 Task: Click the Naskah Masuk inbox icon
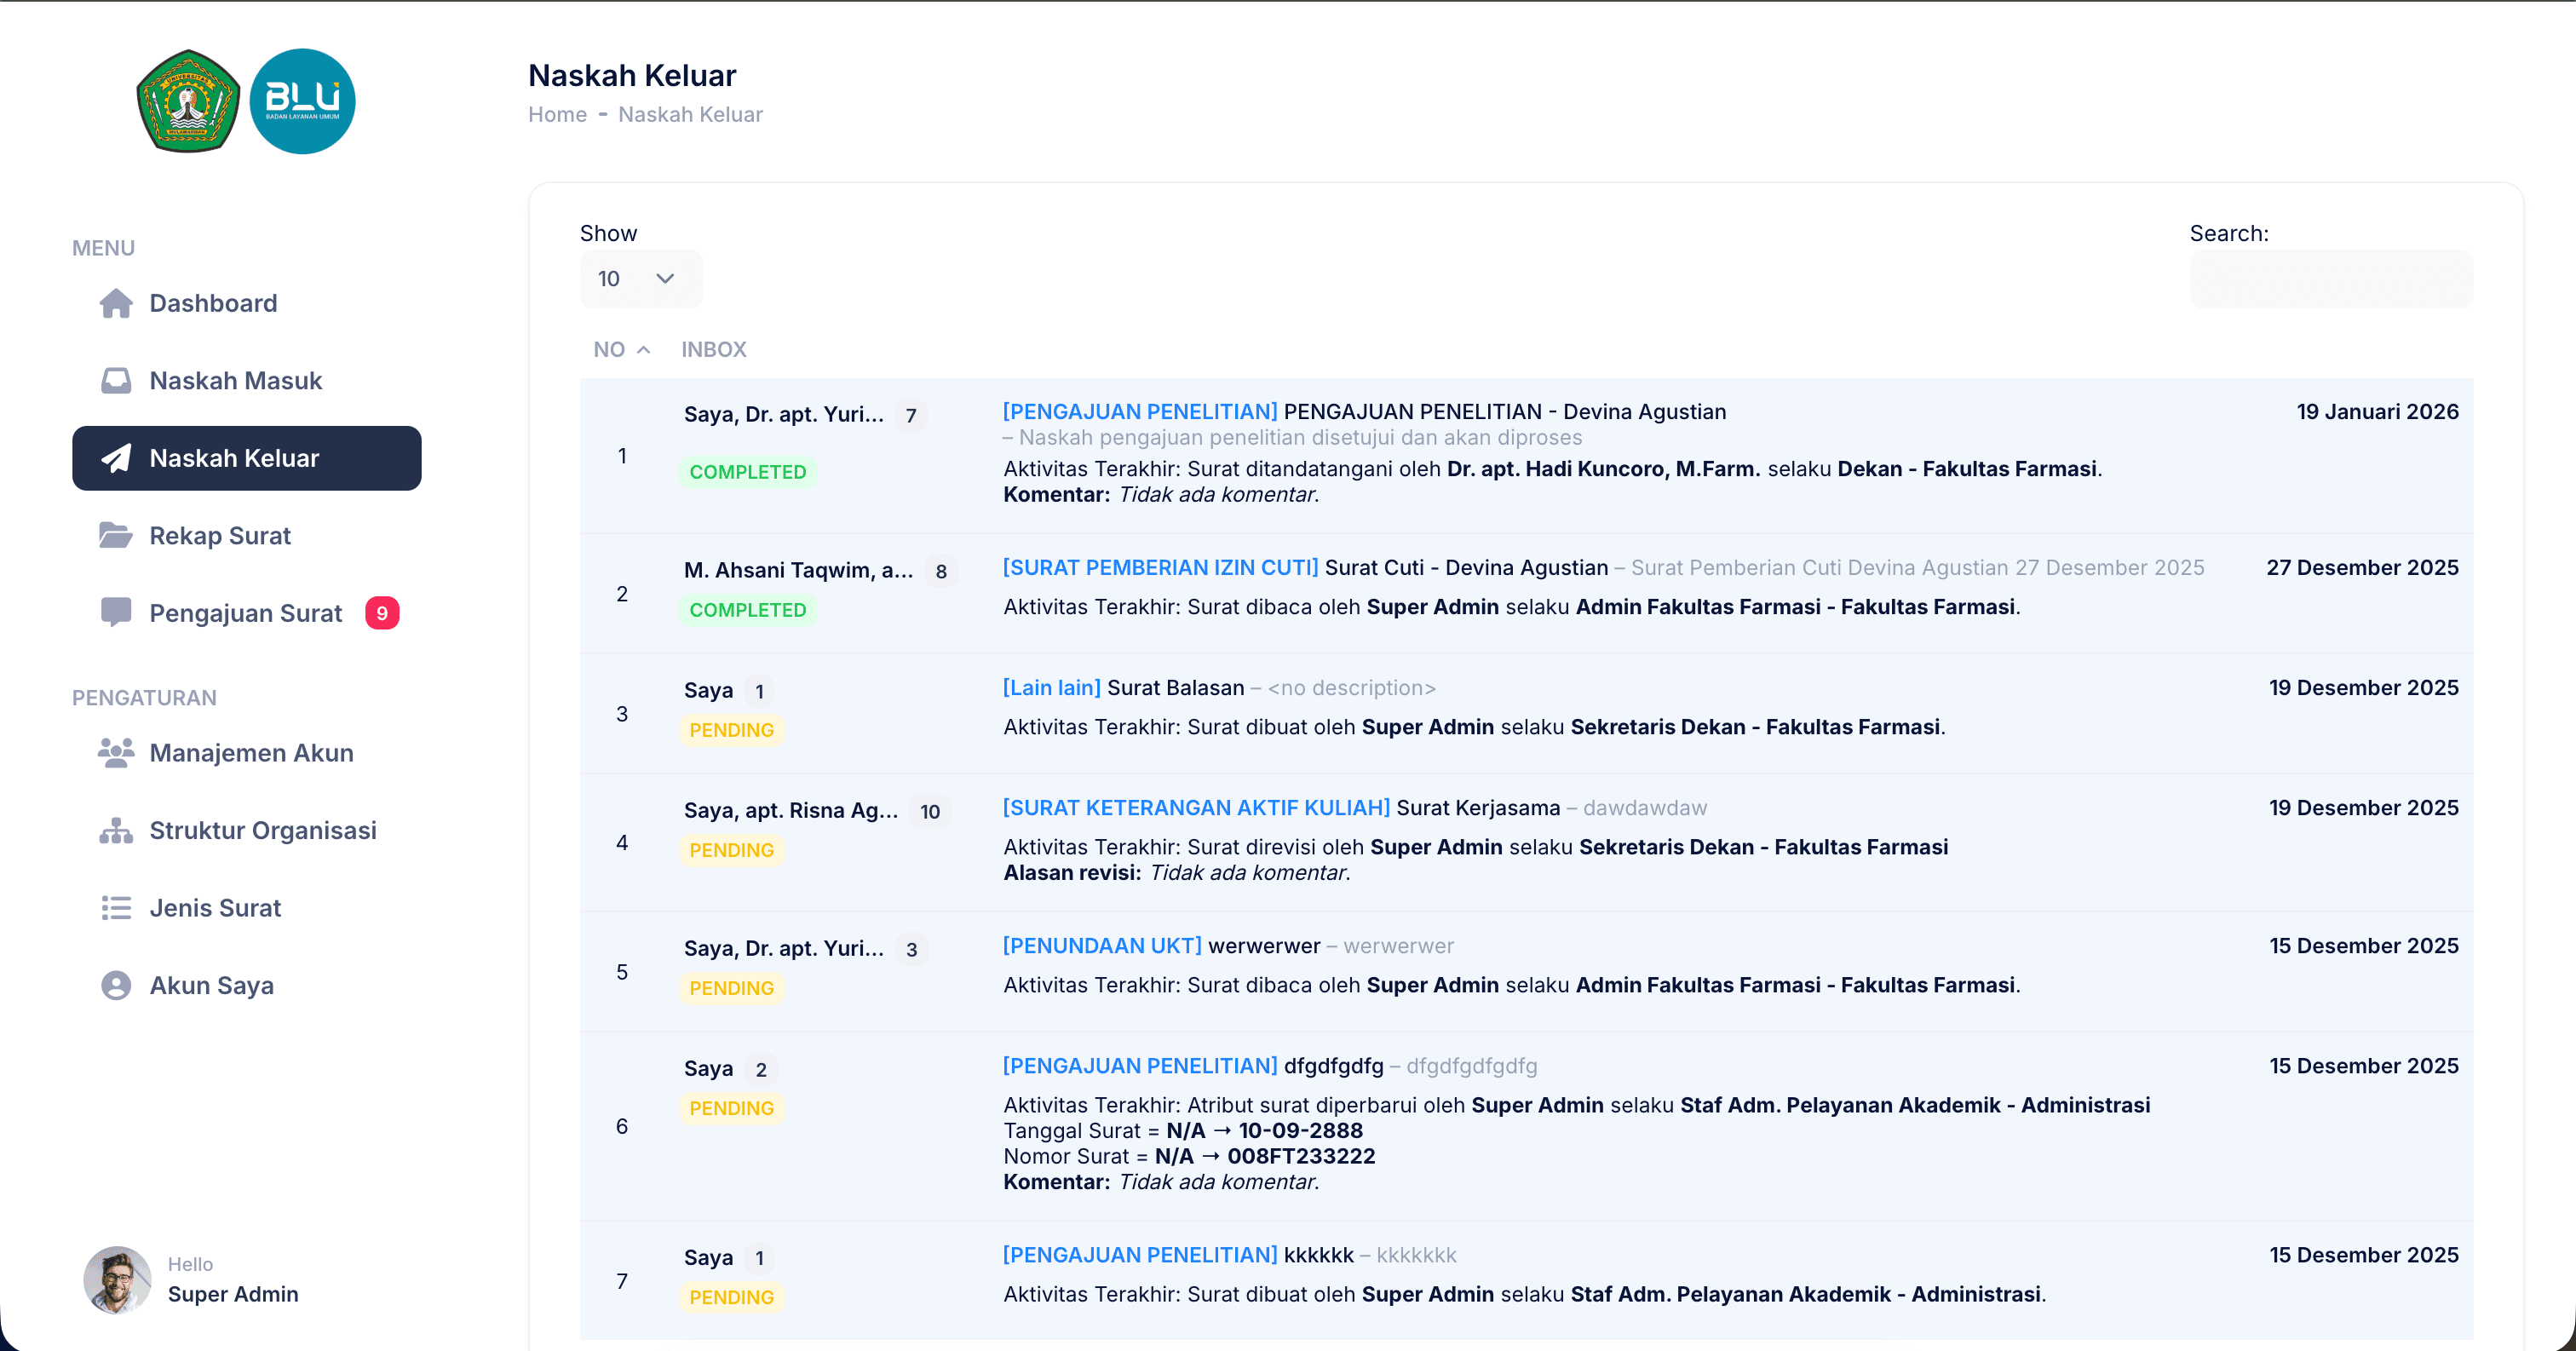tap(116, 380)
